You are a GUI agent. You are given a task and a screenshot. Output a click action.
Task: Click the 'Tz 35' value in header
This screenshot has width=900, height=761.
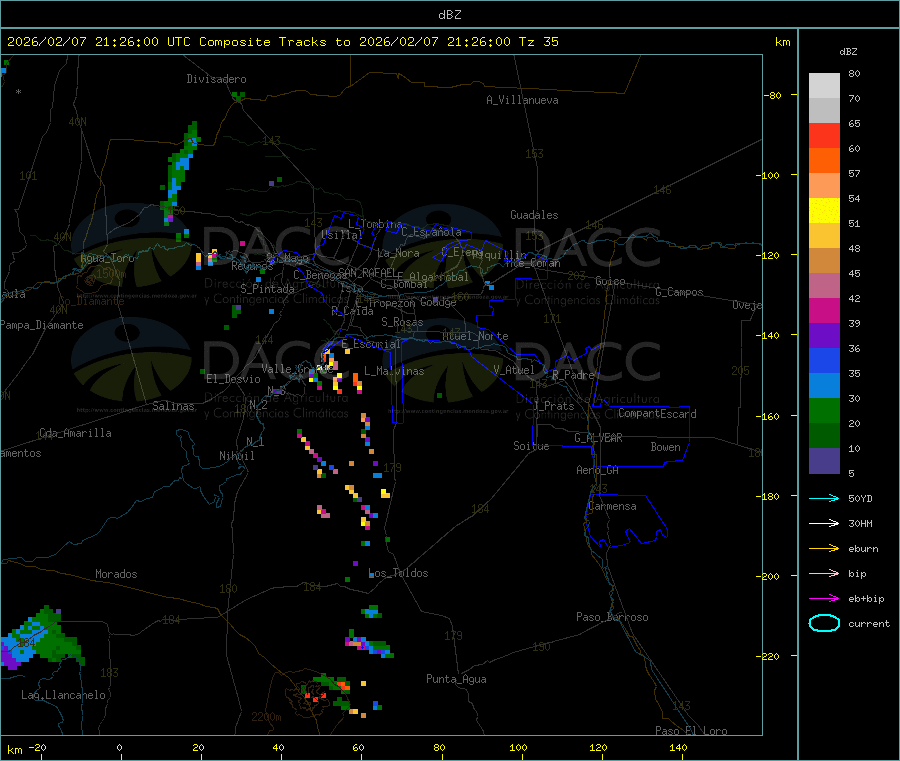[x=538, y=42]
